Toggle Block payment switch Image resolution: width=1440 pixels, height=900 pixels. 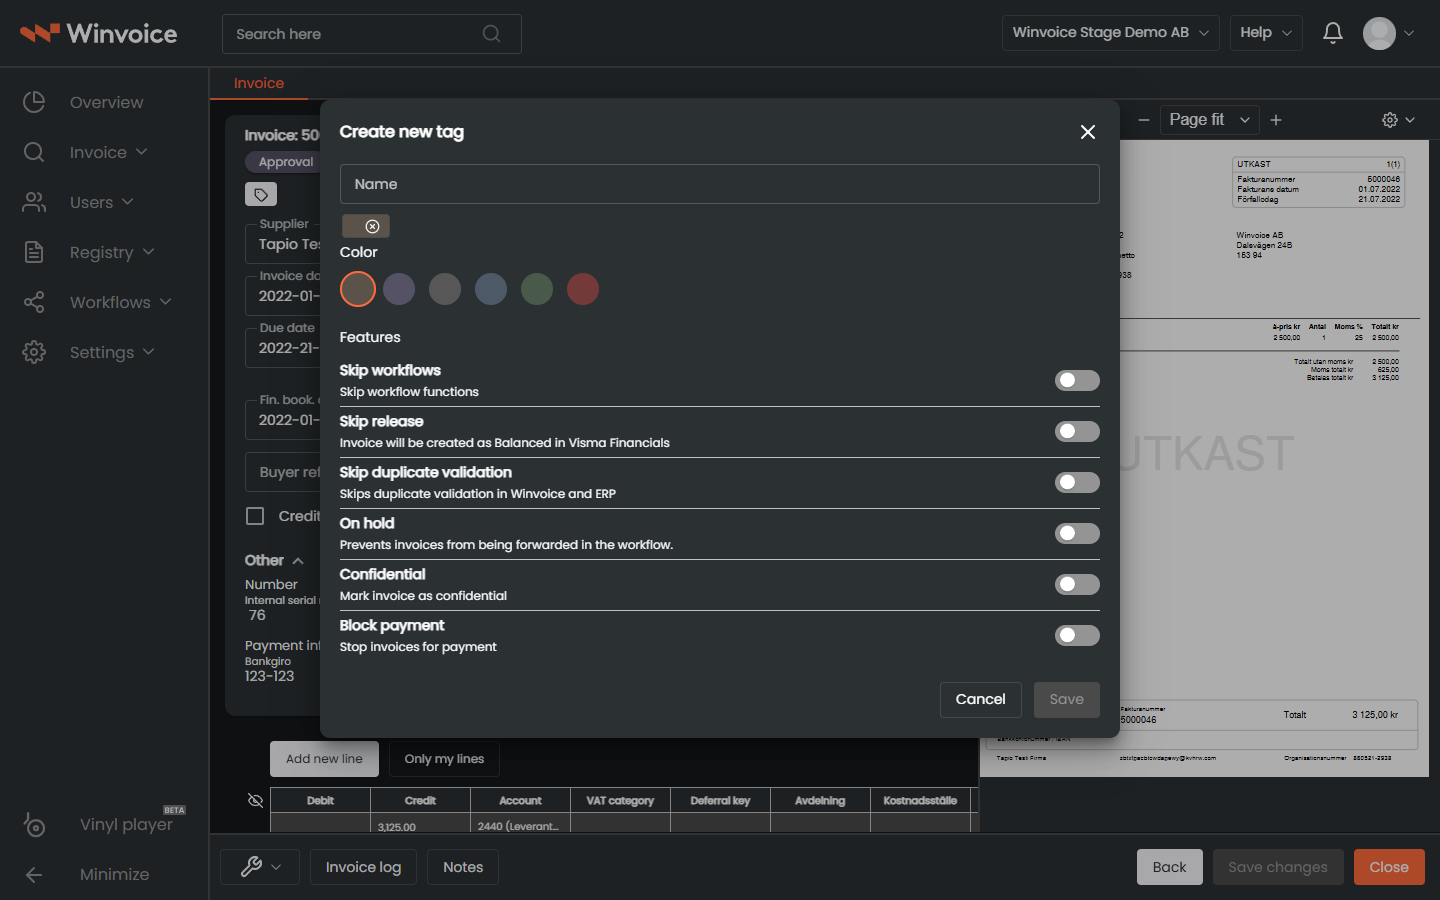(1077, 635)
